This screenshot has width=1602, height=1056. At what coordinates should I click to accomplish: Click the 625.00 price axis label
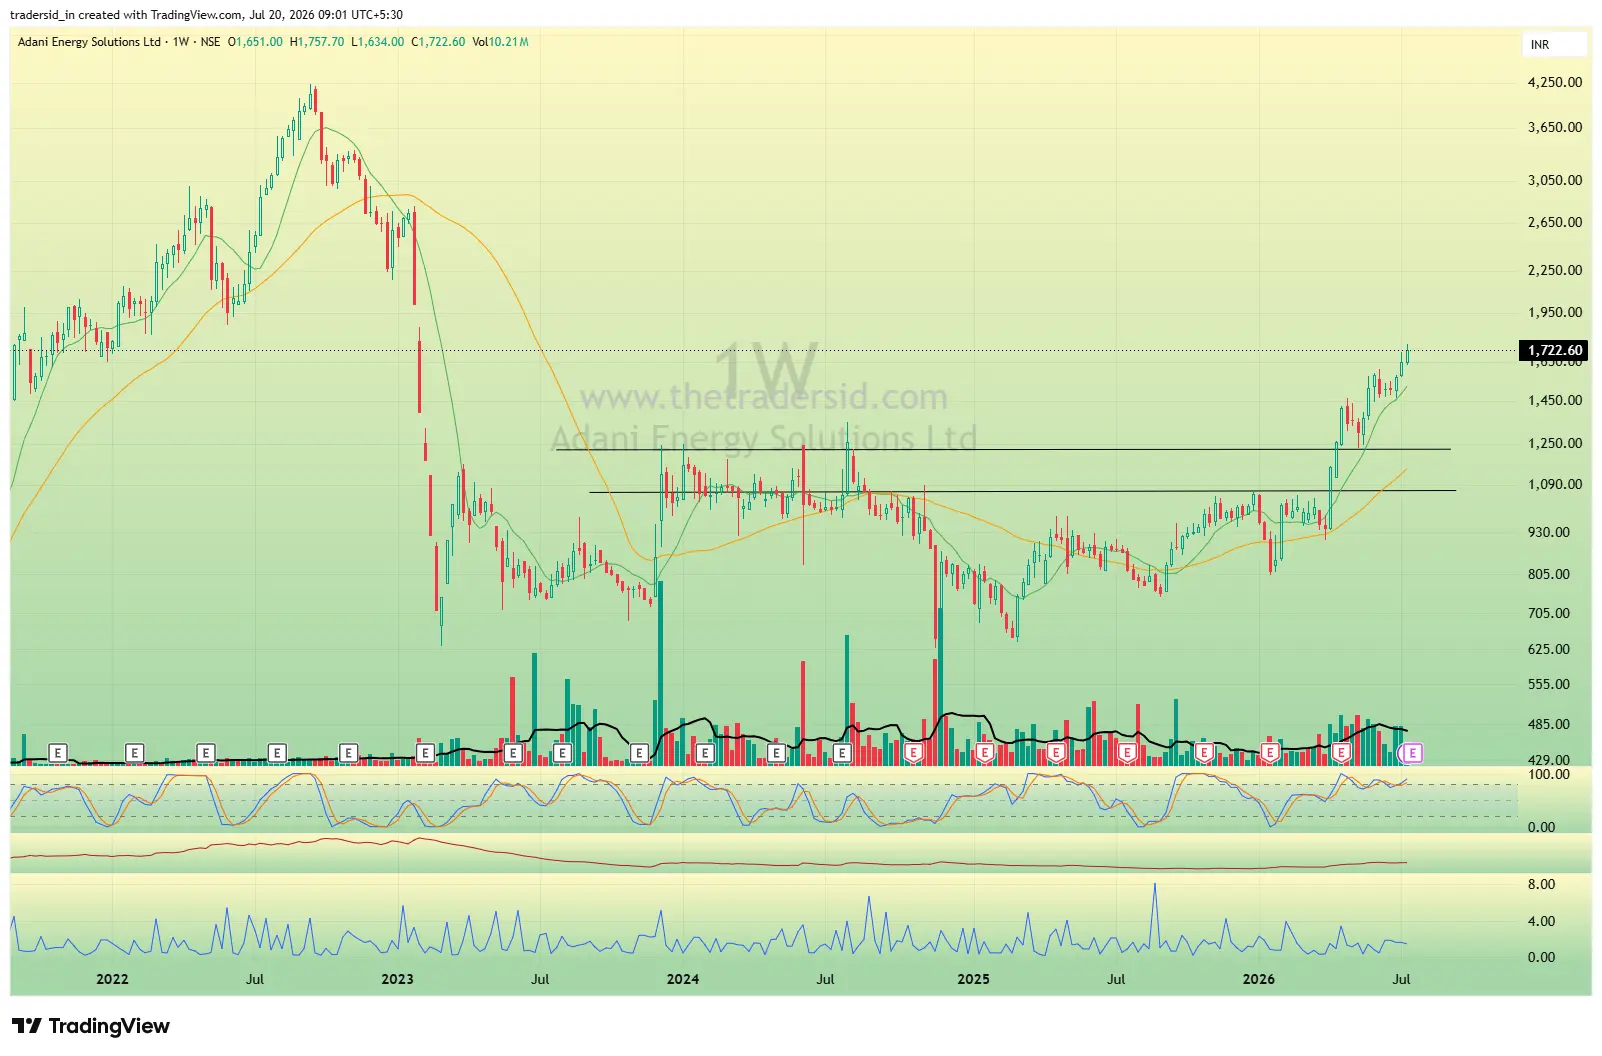click(x=1549, y=649)
